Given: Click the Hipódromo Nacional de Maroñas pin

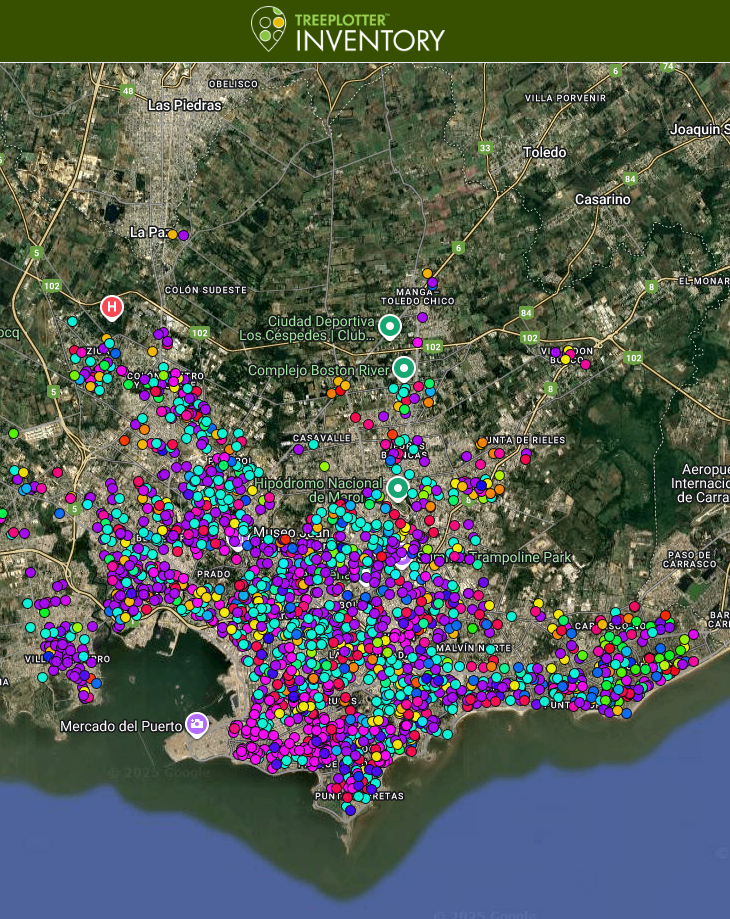Looking at the screenshot, I should pos(398,489).
